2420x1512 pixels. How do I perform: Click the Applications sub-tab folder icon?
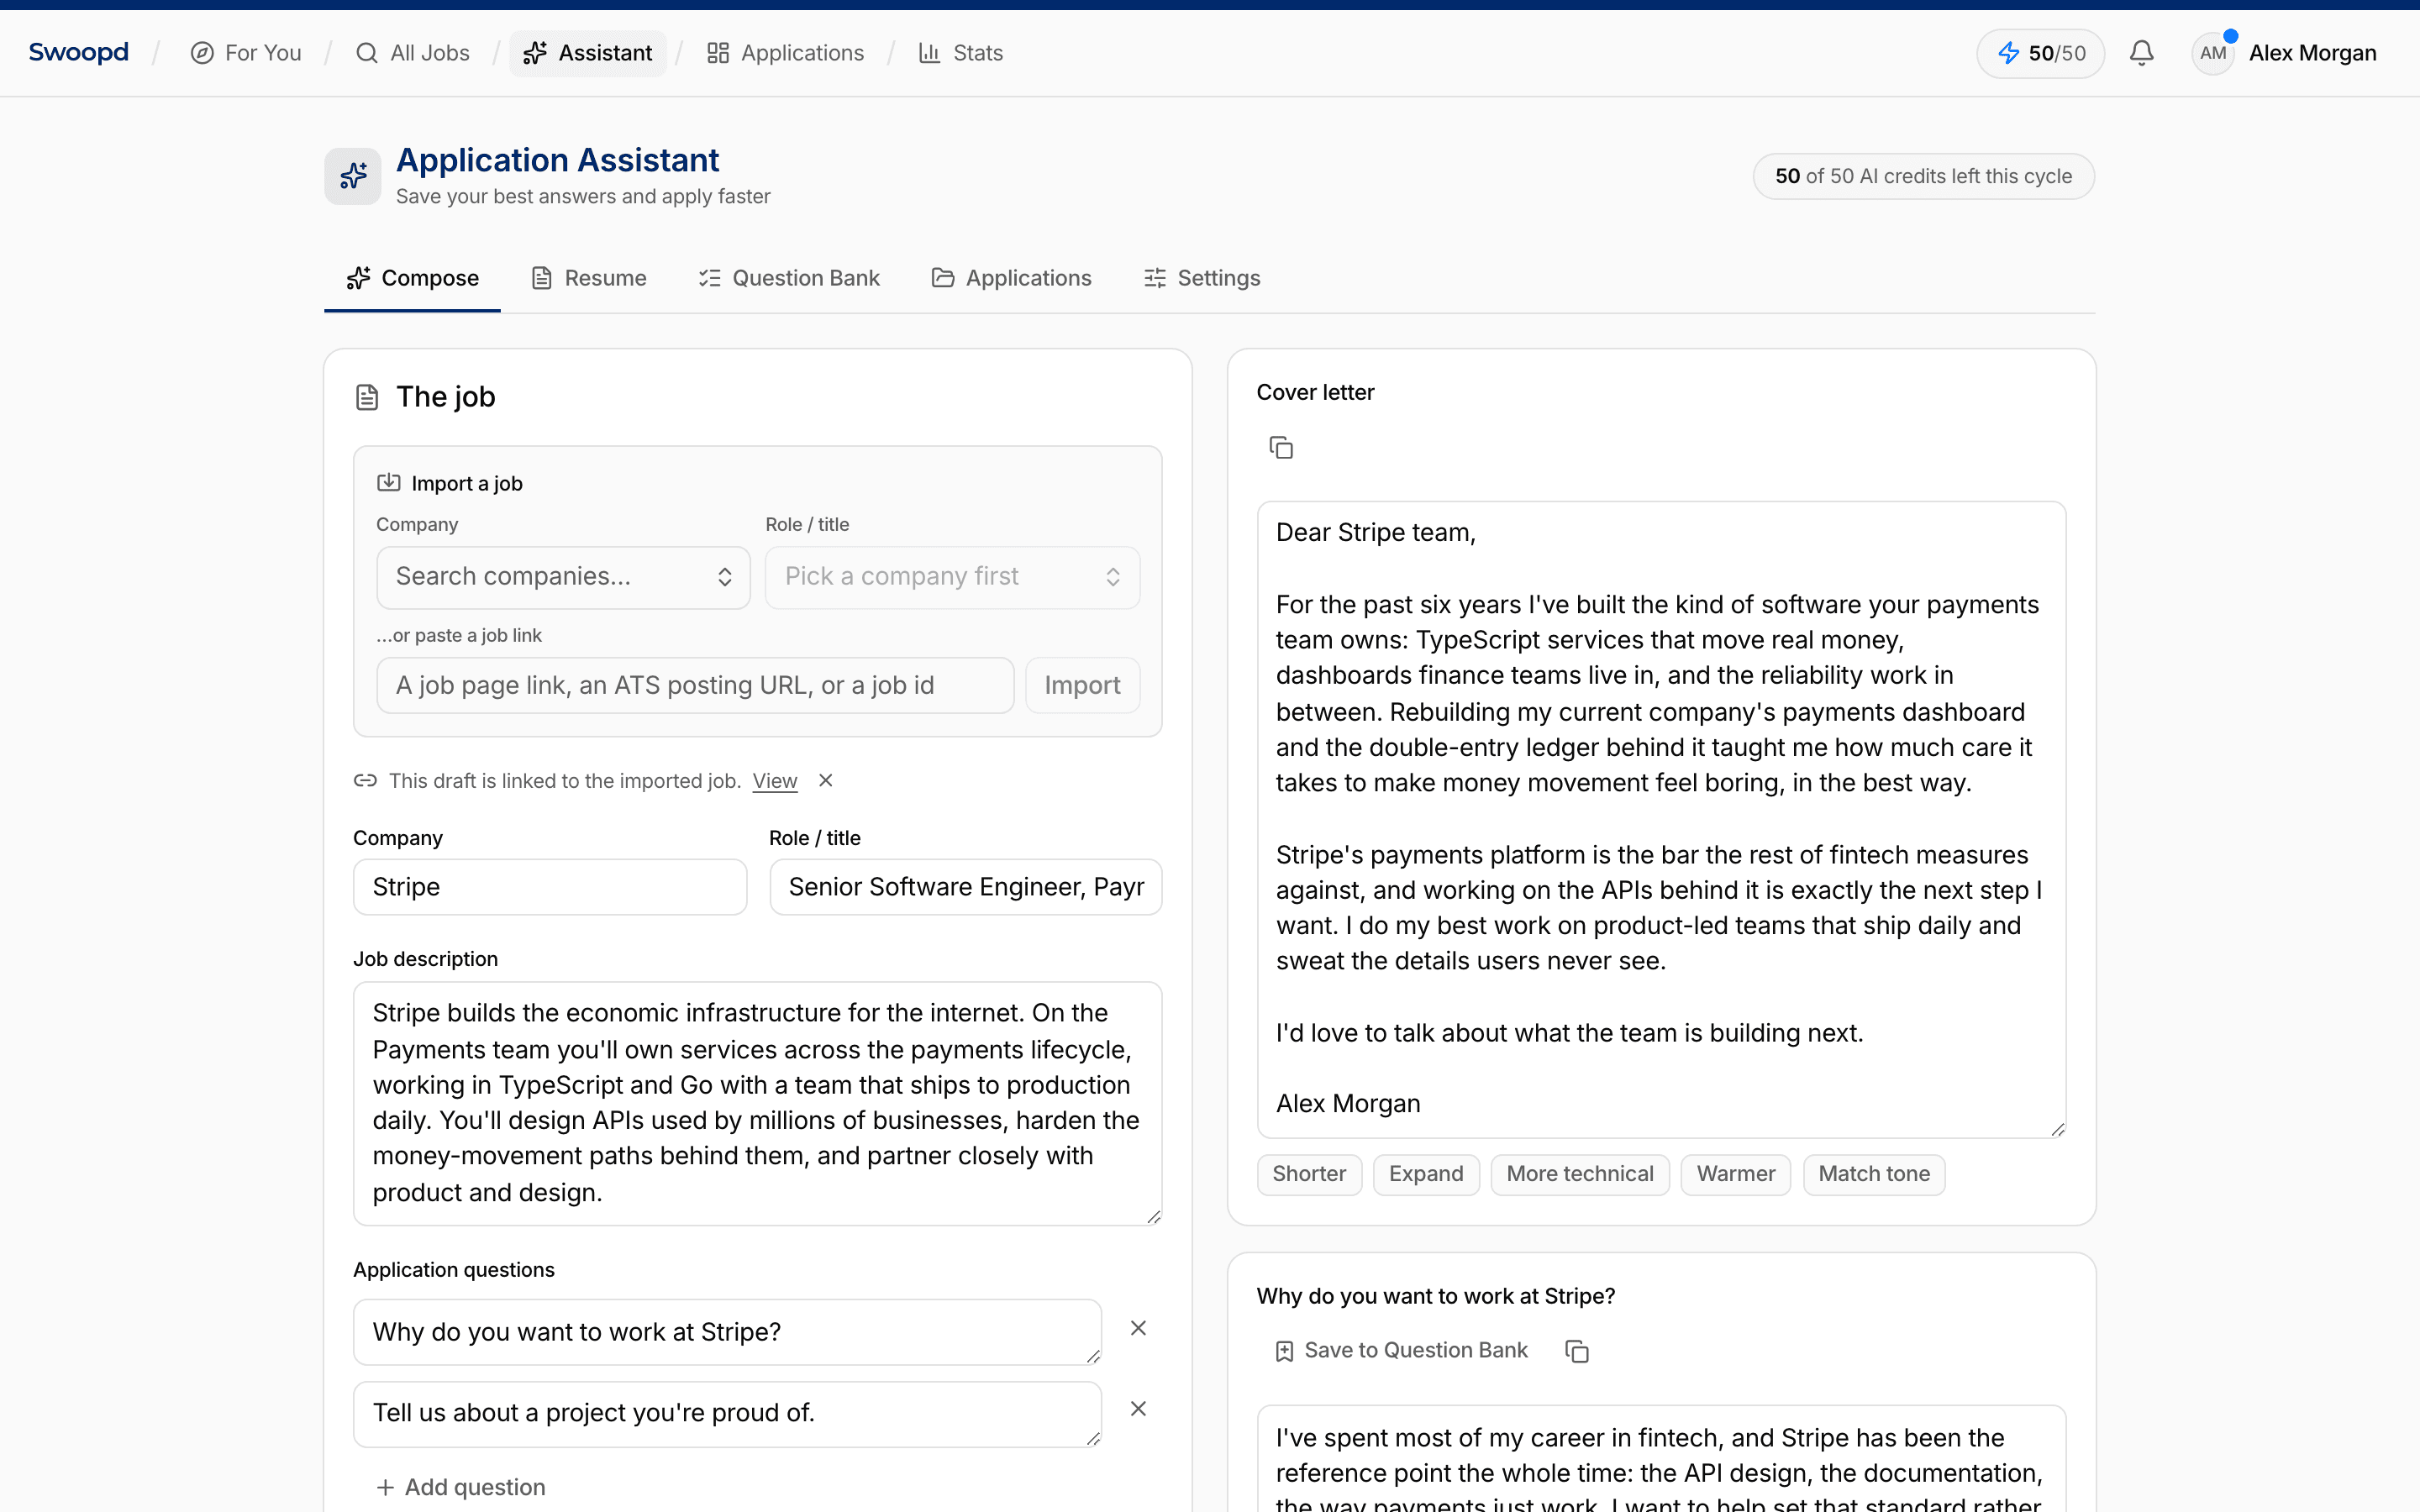942,278
